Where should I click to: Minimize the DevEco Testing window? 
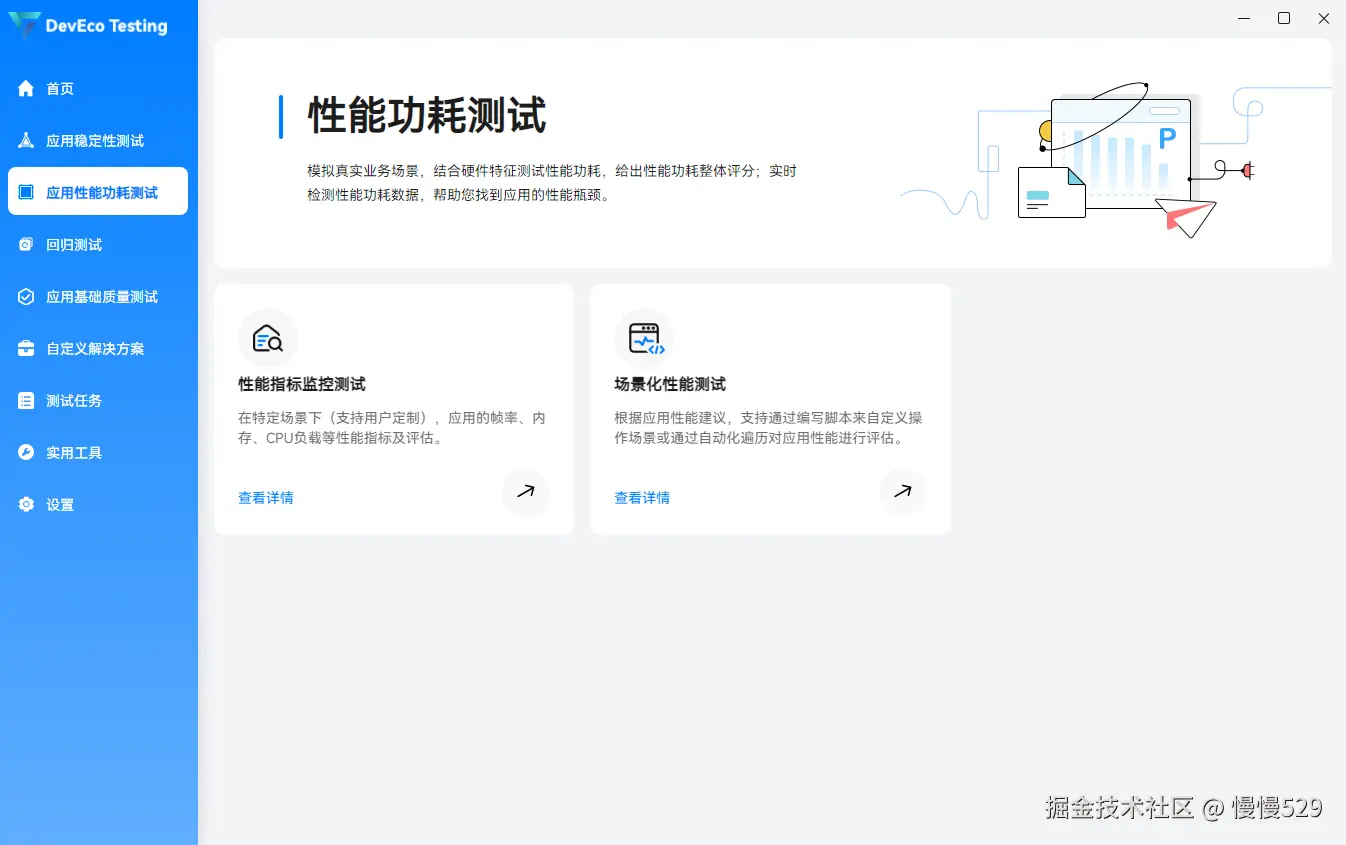[1244, 18]
